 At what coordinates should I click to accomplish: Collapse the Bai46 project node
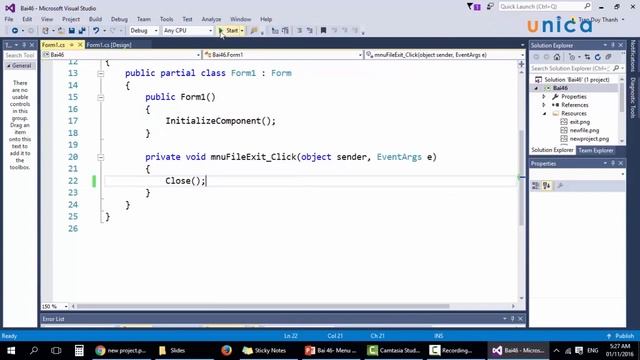pyautogui.click(x=537, y=88)
